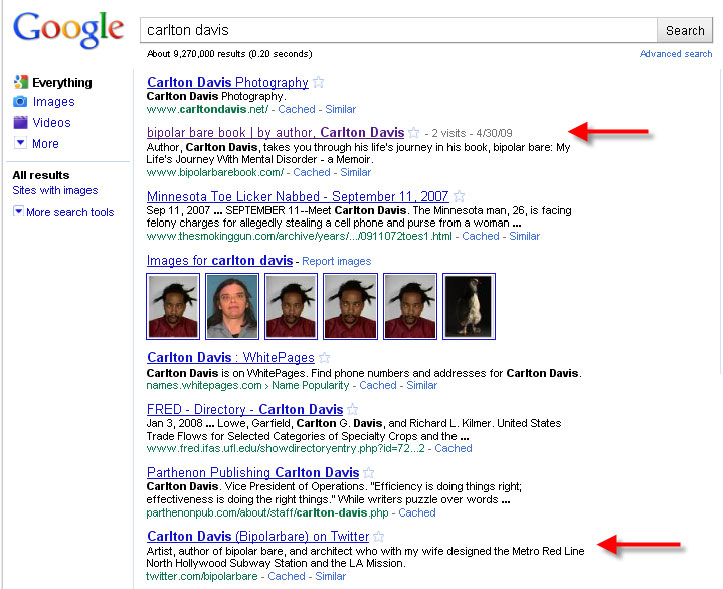The width and height of the screenshot is (723, 589).
Task: Select the Videos search category
Action: tap(51, 123)
